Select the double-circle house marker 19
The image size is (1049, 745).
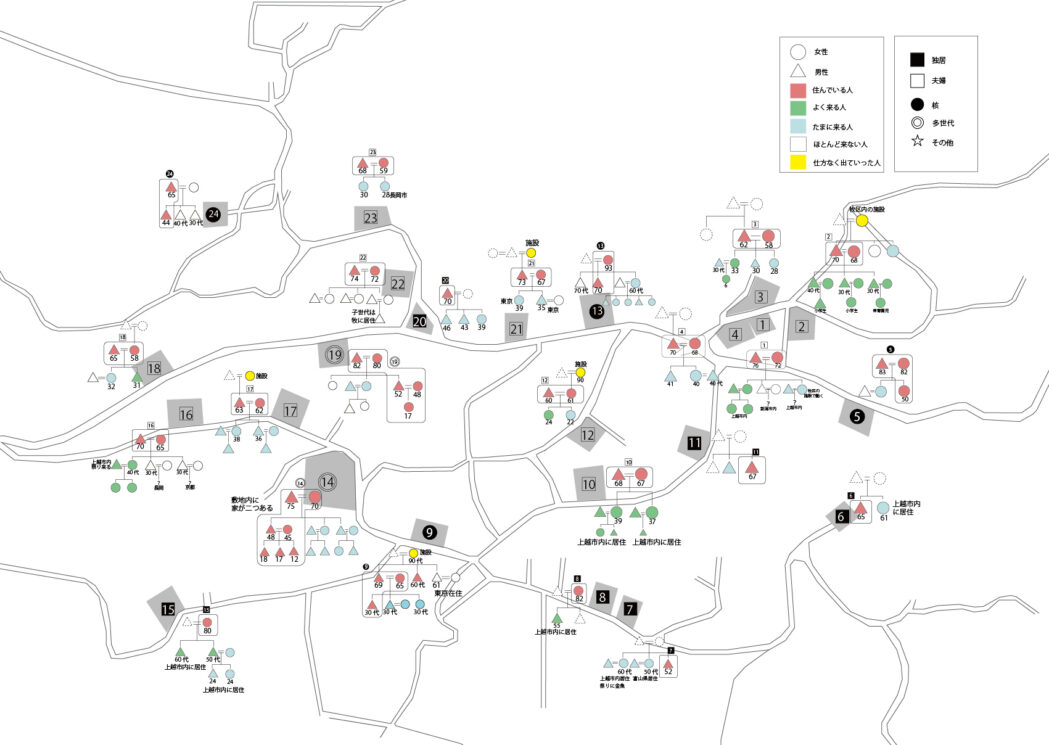tap(334, 354)
